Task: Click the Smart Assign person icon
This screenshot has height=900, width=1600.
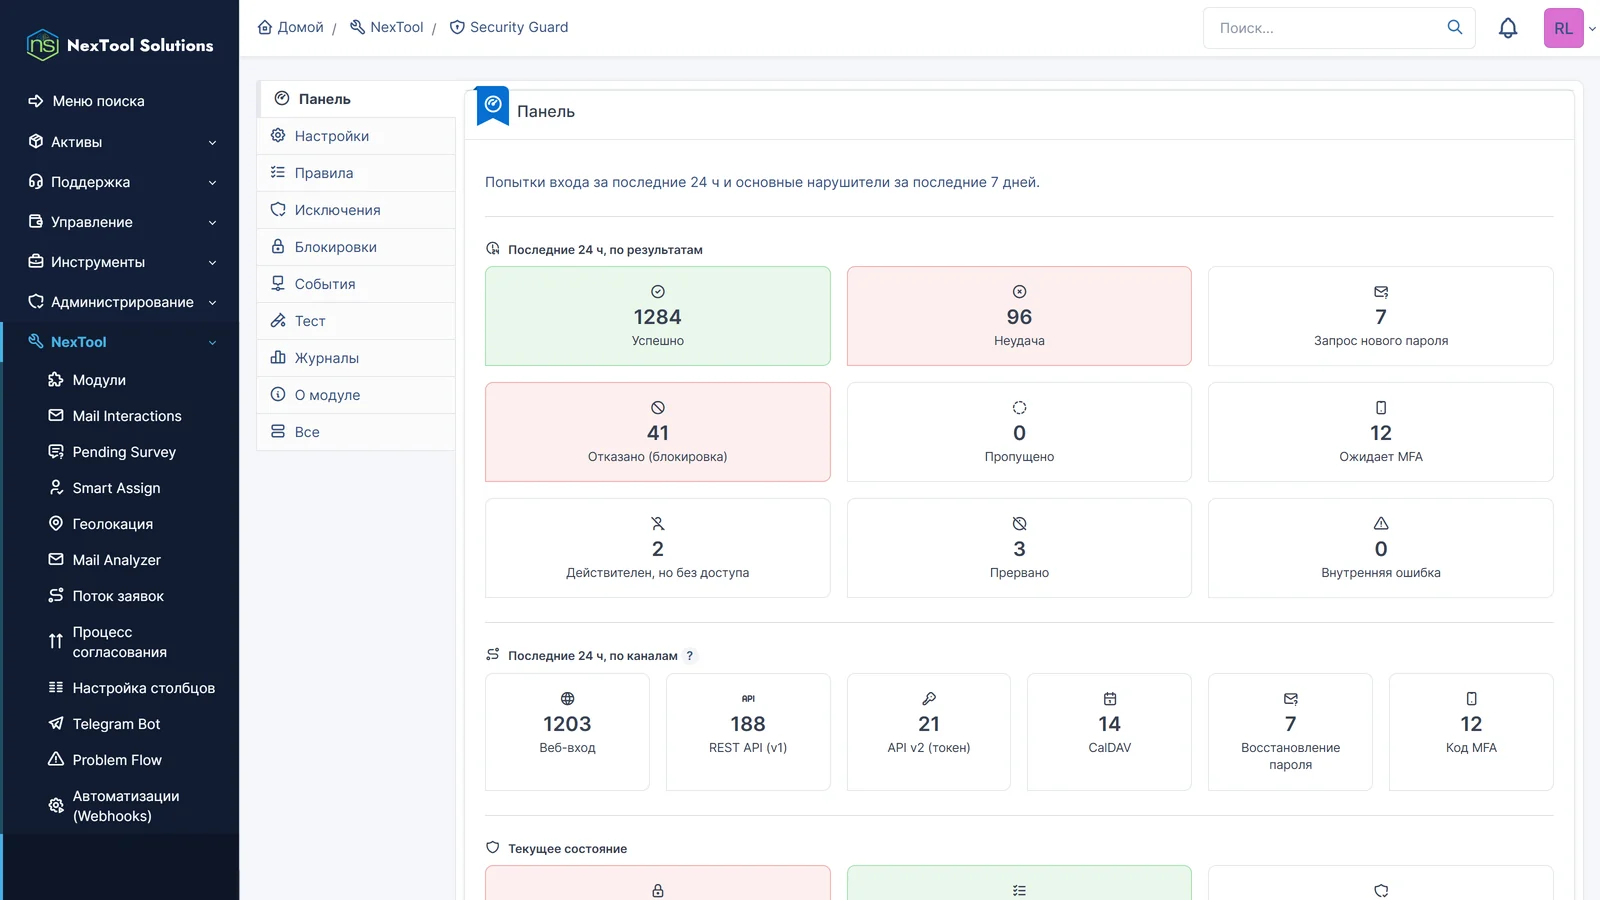Action: 56,487
